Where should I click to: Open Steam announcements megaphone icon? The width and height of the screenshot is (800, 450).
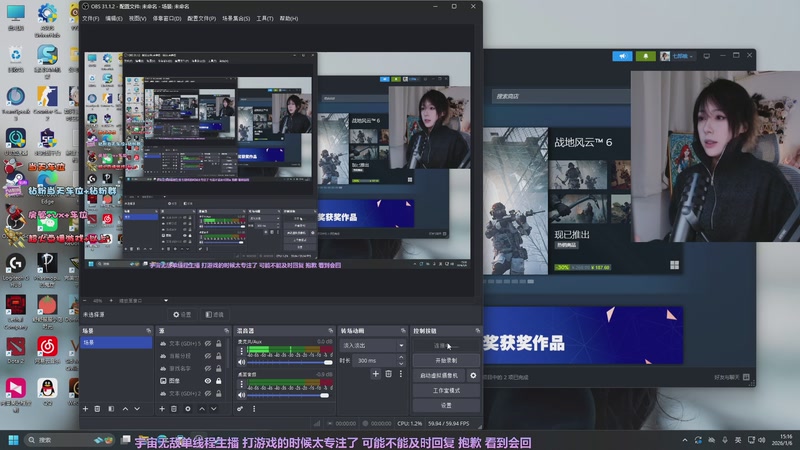tap(622, 56)
